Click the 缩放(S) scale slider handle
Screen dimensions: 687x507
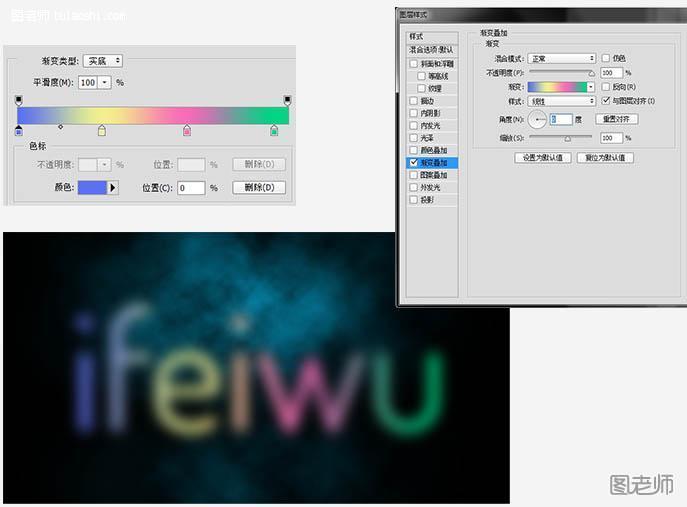pos(567,138)
